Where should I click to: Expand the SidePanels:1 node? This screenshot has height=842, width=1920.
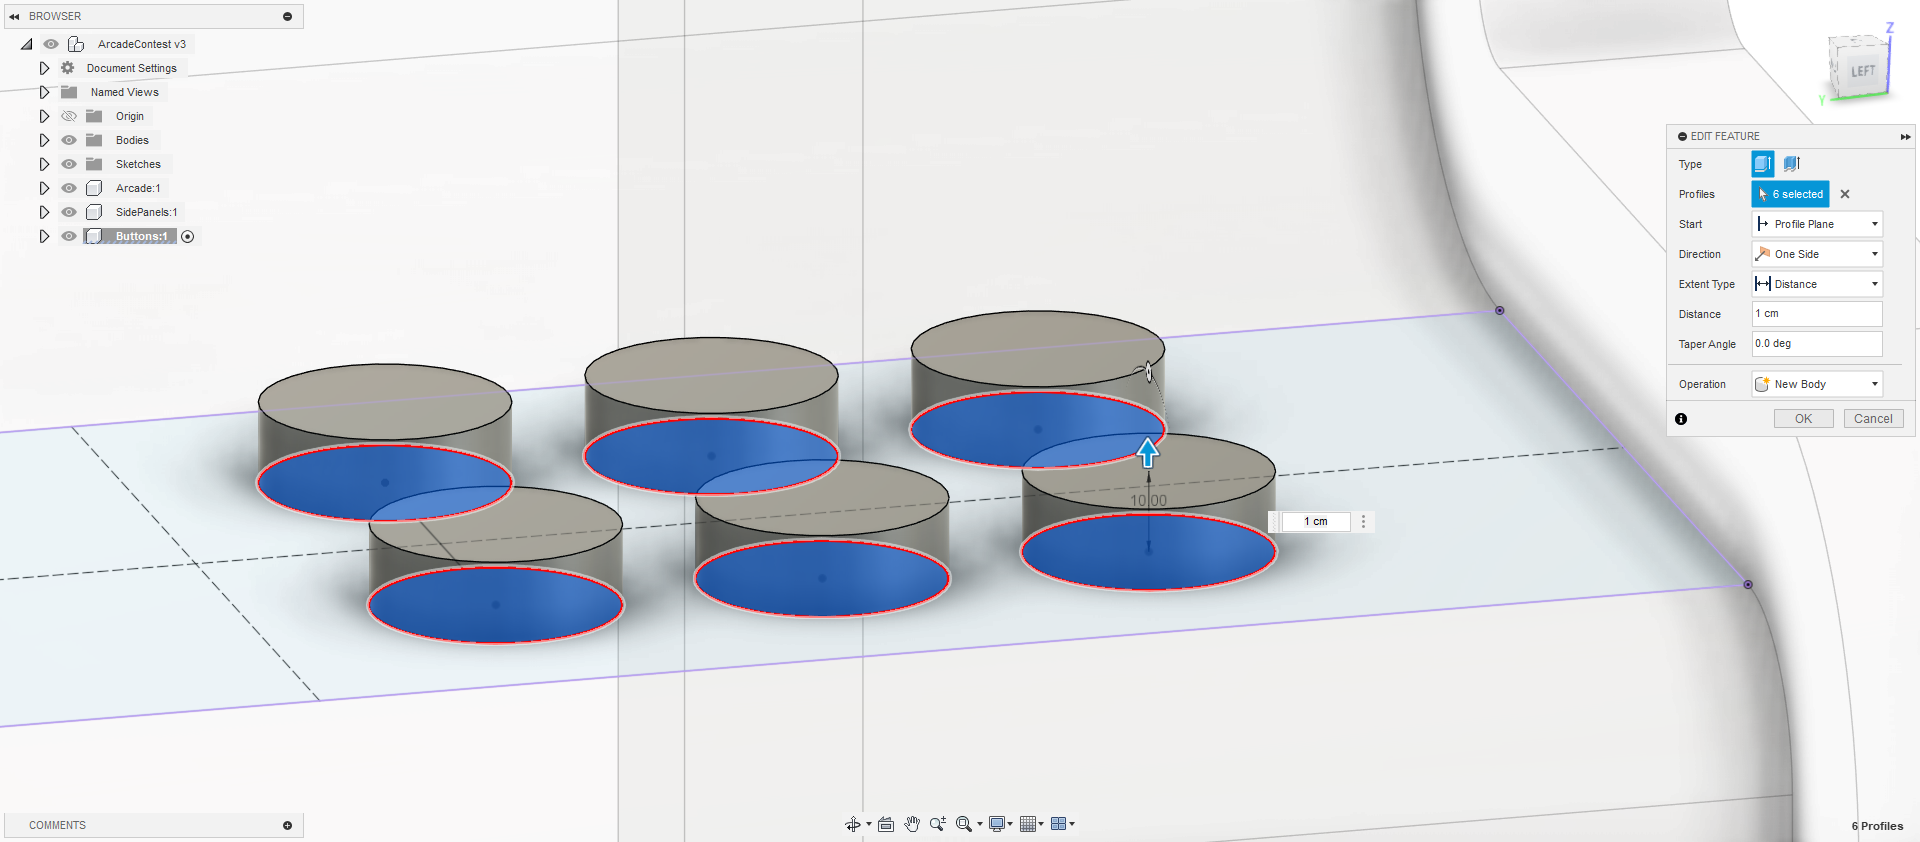coord(44,212)
